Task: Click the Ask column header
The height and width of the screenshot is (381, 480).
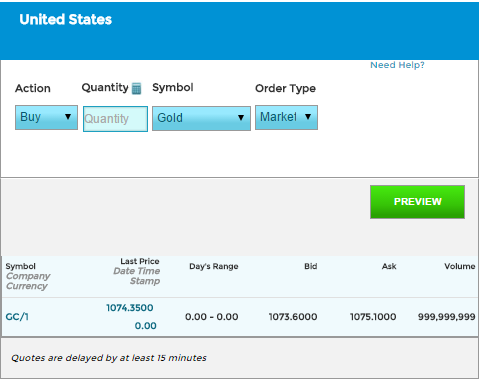Action: [389, 266]
